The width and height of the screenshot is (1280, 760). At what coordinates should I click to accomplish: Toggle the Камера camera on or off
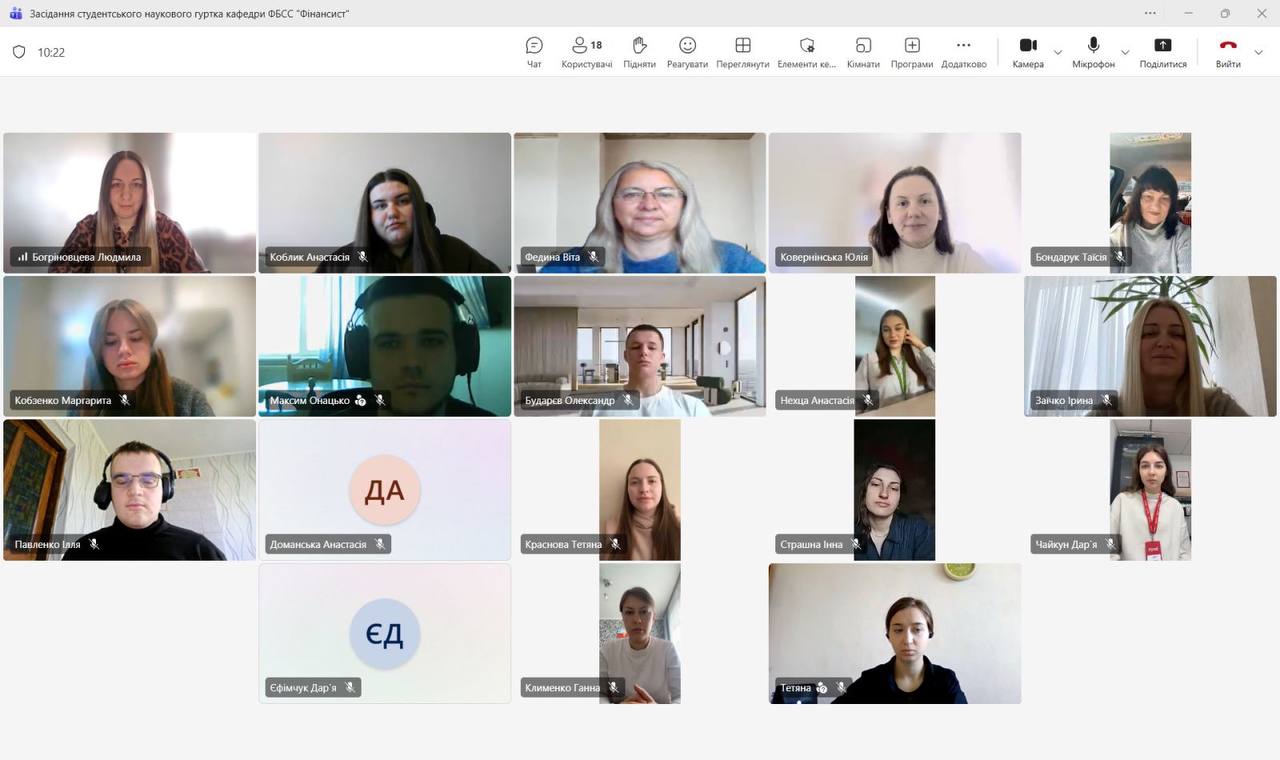pyautogui.click(x=1027, y=52)
